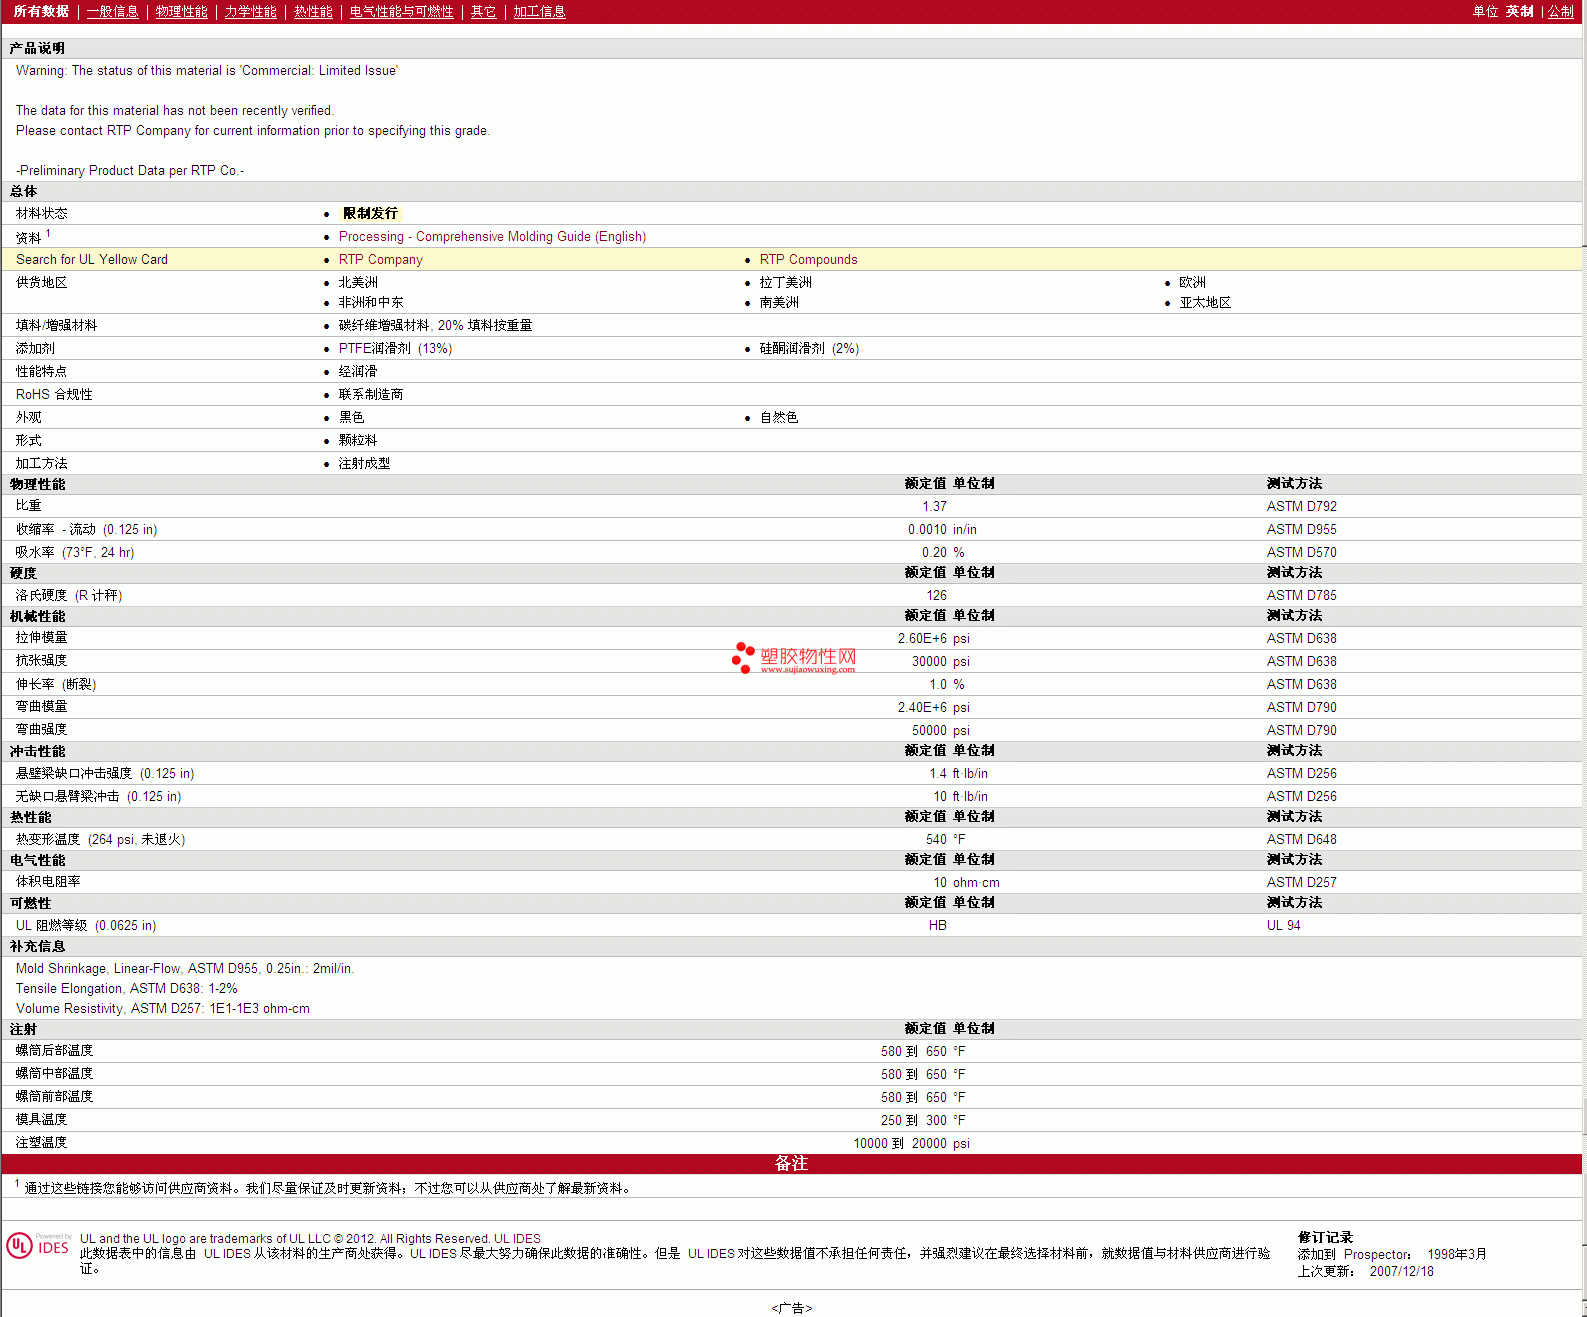
Task: Switch to the 物理性能 tab
Action: [181, 12]
